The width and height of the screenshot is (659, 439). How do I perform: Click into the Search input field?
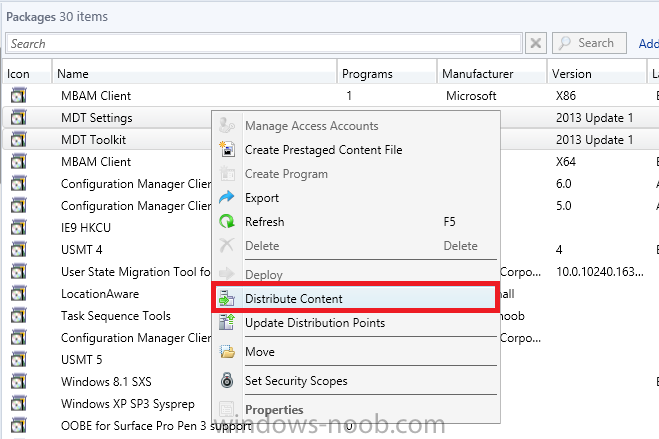coord(264,43)
